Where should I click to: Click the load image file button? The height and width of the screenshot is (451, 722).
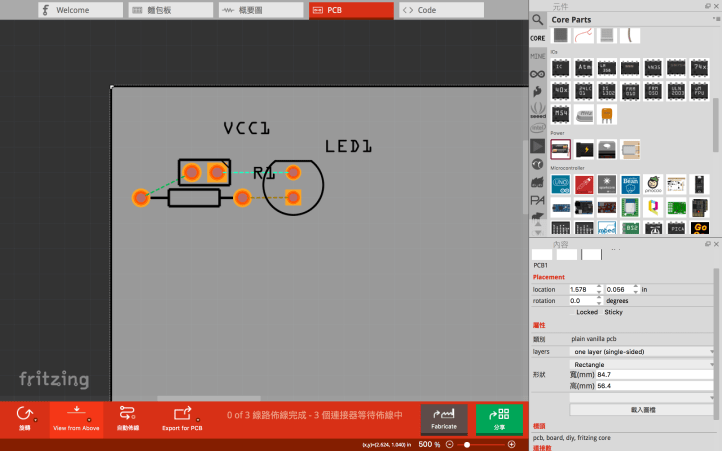pos(642,410)
